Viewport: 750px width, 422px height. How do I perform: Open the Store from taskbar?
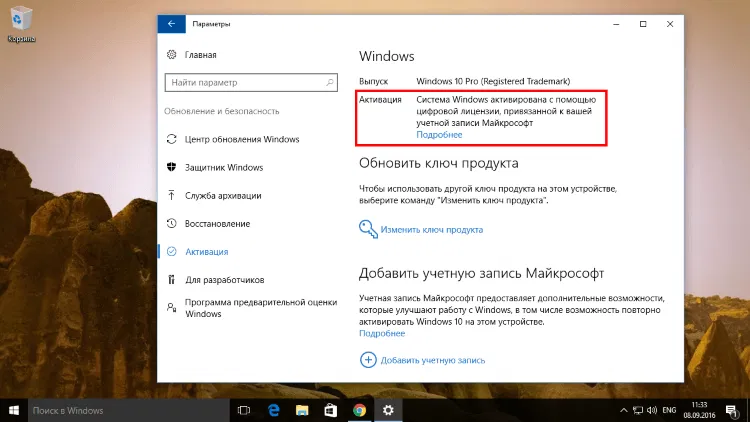pos(331,411)
